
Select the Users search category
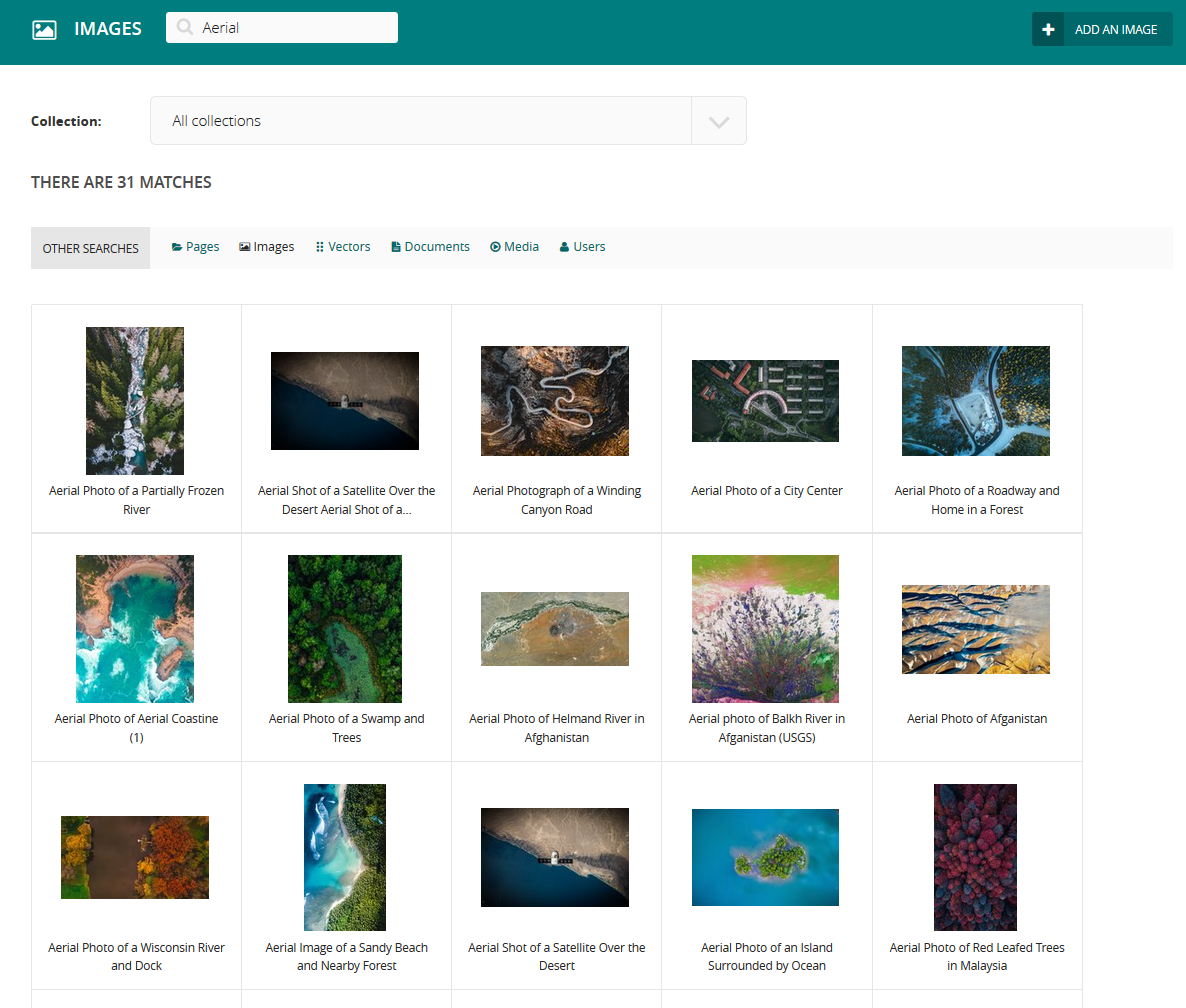pyautogui.click(x=582, y=246)
